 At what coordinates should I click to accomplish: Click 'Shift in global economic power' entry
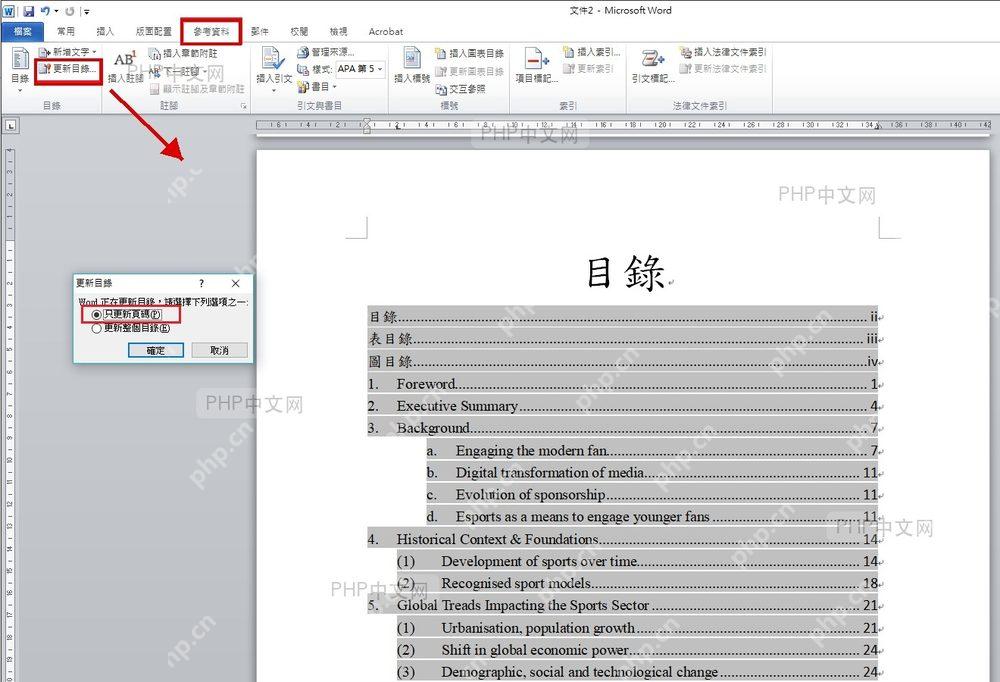[x=637, y=649]
